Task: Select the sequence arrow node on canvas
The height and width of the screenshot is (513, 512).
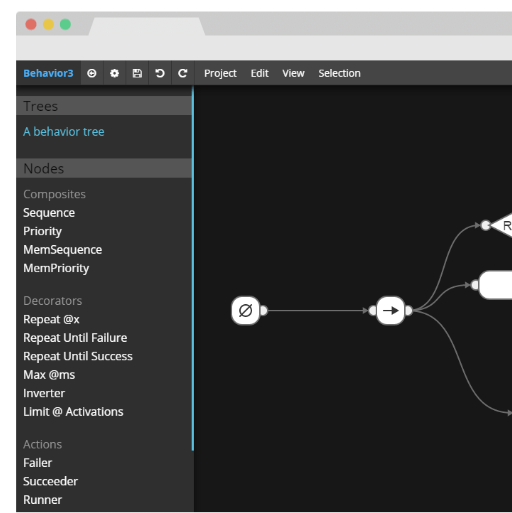Action: coord(390,311)
